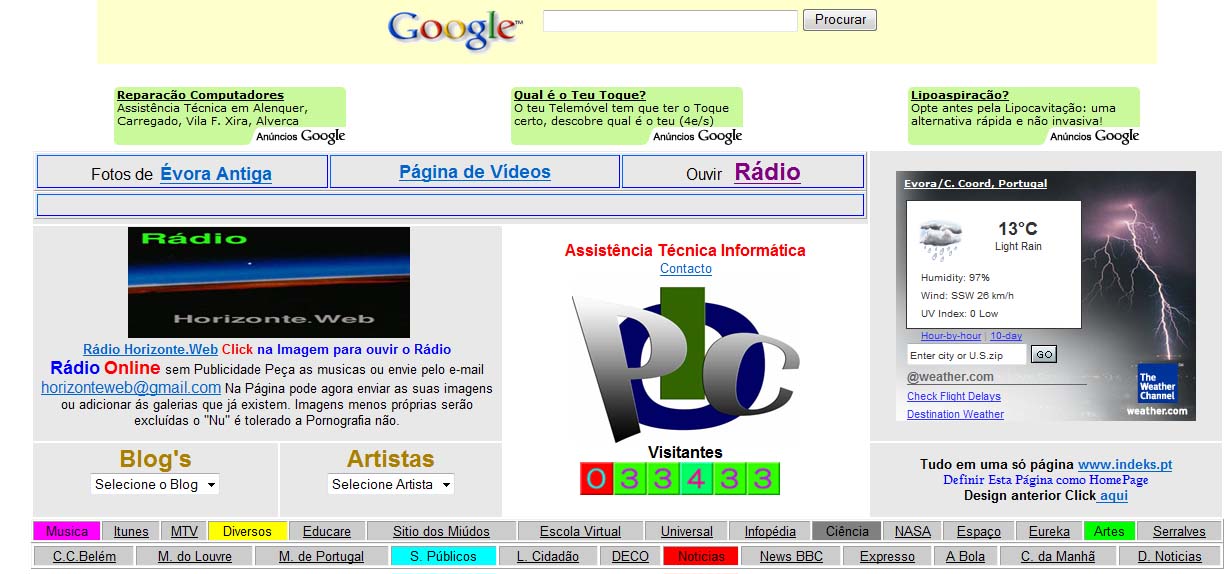
Task: Click The Weather Channel logo
Action: pyautogui.click(x=1157, y=384)
